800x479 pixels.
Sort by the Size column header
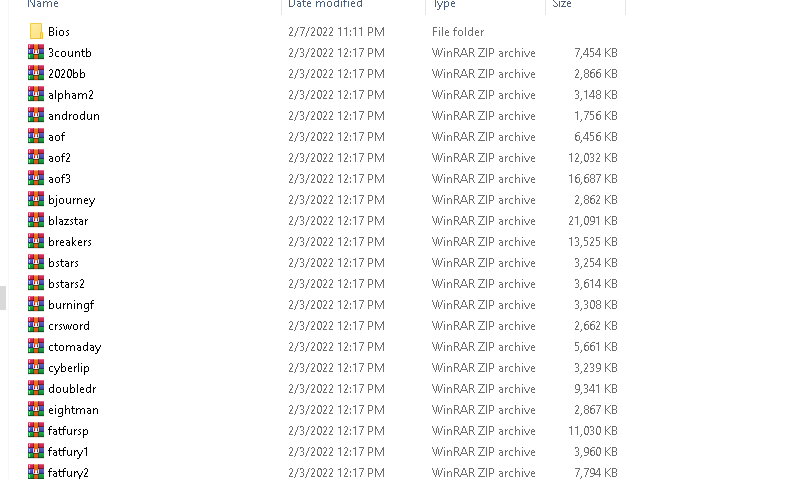point(562,4)
